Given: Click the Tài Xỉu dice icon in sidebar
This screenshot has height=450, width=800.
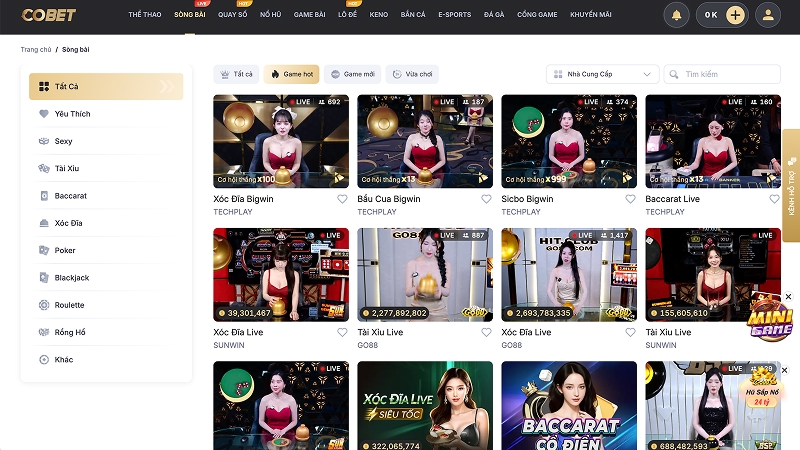Looking at the screenshot, I should [44, 168].
